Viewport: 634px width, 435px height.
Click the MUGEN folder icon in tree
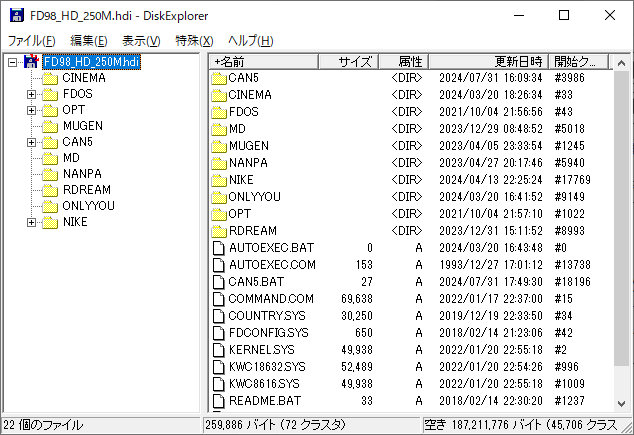point(49,126)
